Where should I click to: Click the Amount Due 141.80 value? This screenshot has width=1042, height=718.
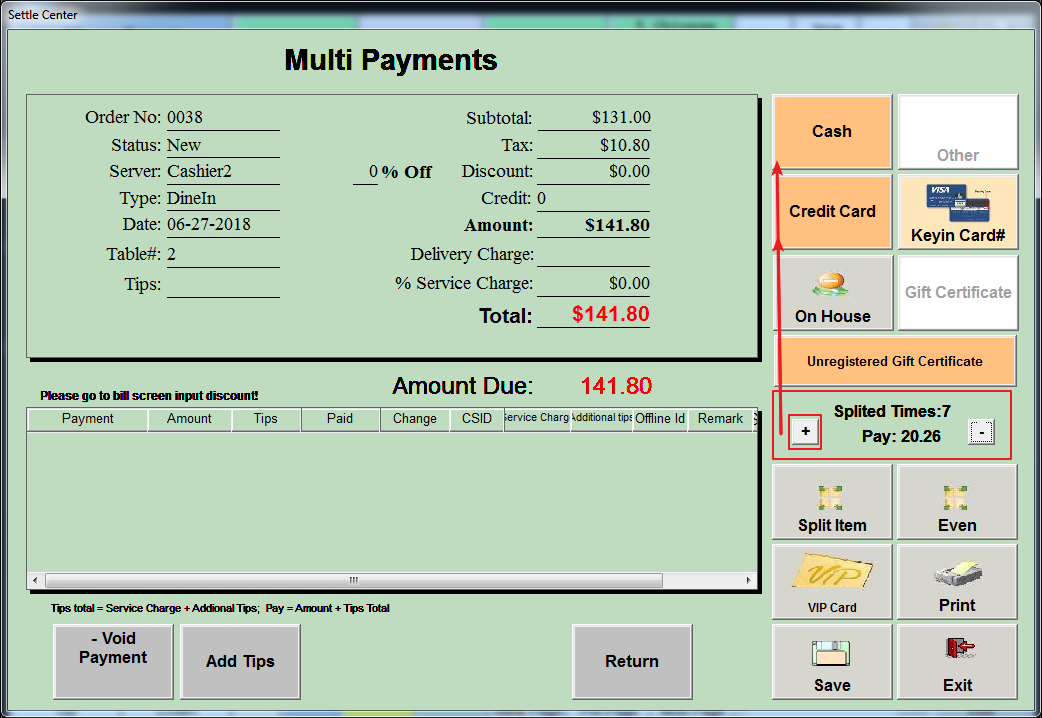click(x=617, y=386)
